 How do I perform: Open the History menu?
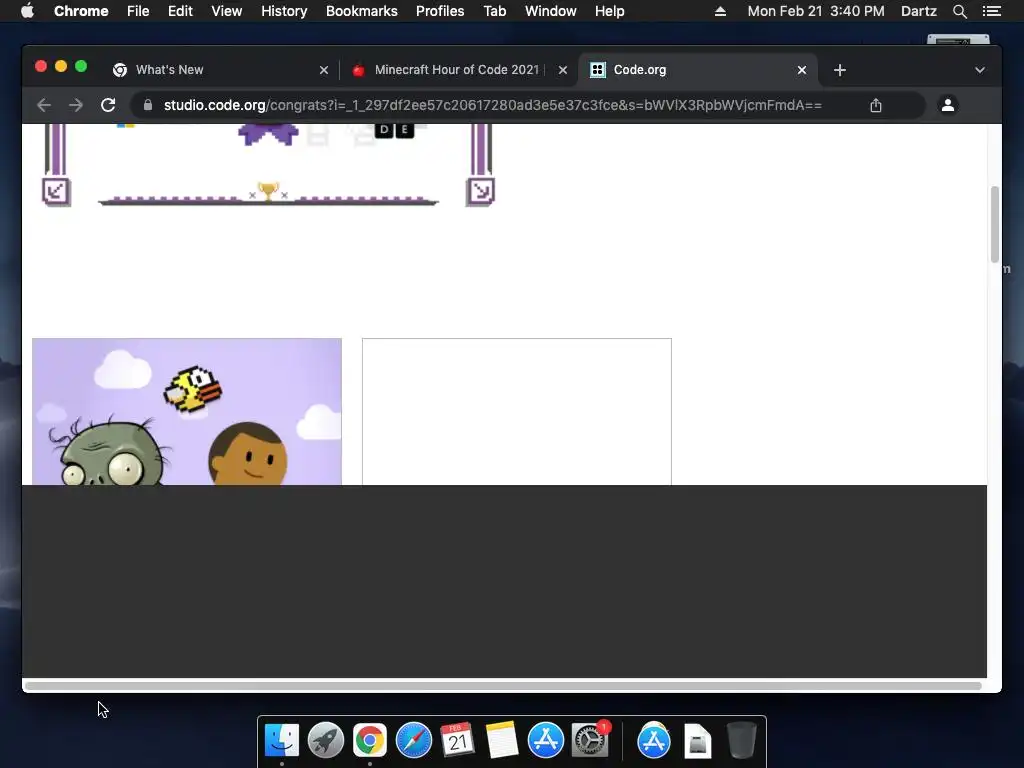coord(284,11)
